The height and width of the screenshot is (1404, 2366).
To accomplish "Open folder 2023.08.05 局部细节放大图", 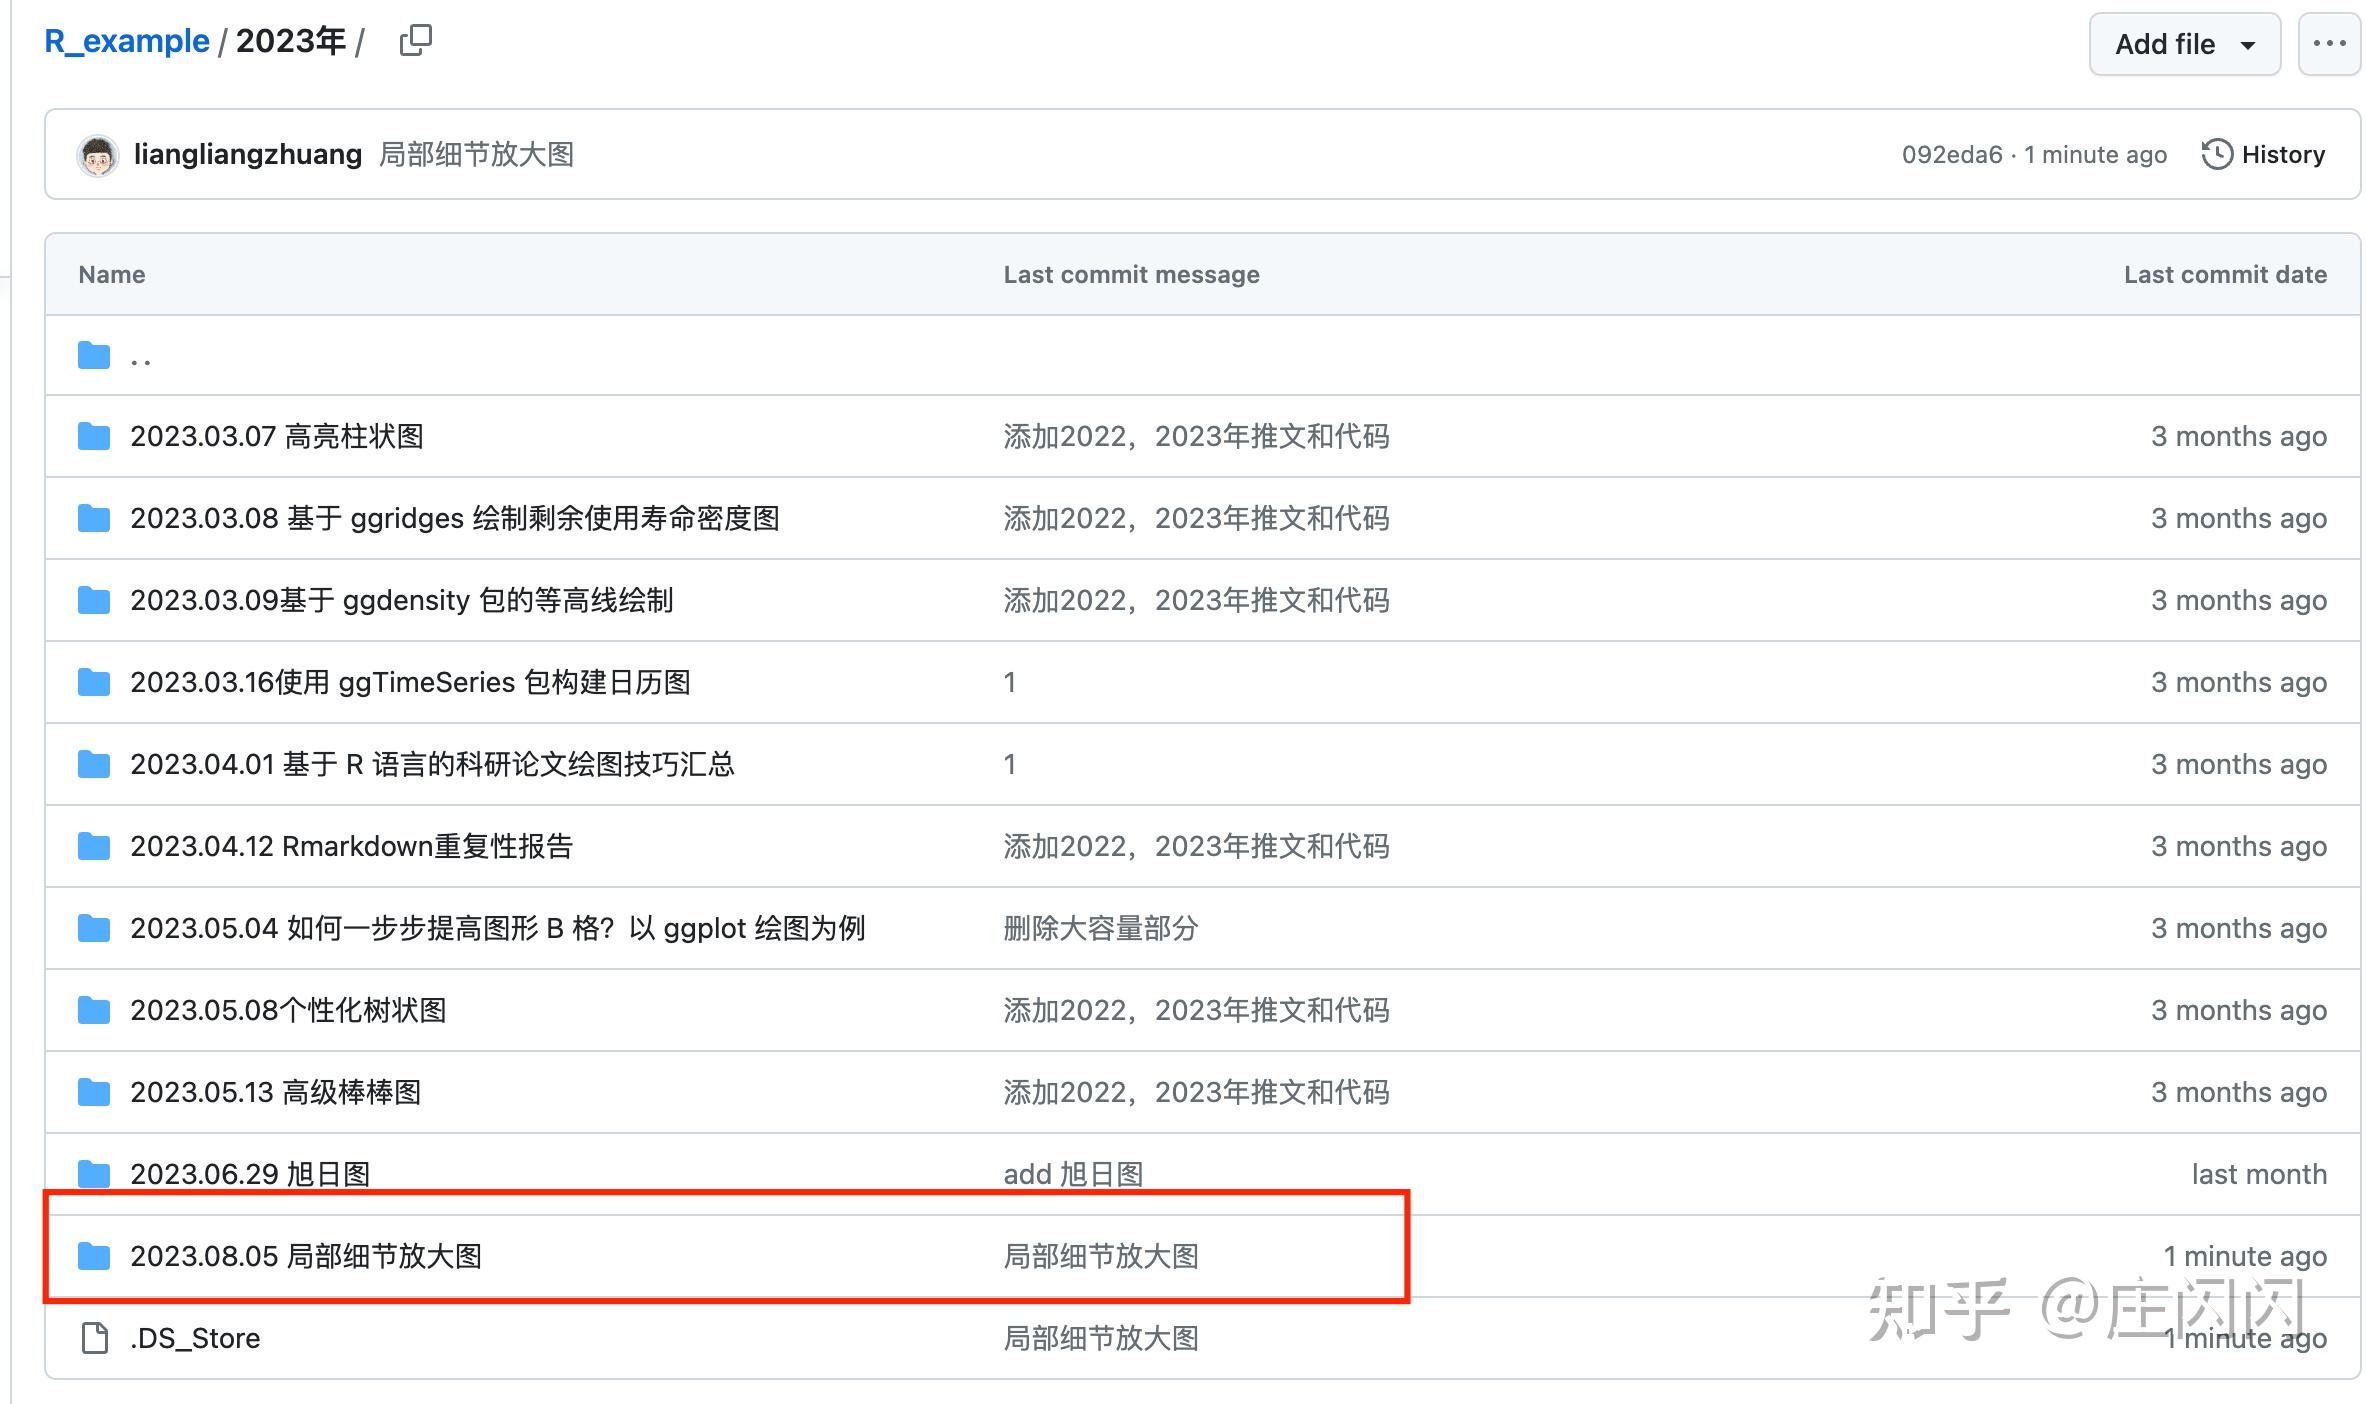I will [305, 1256].
